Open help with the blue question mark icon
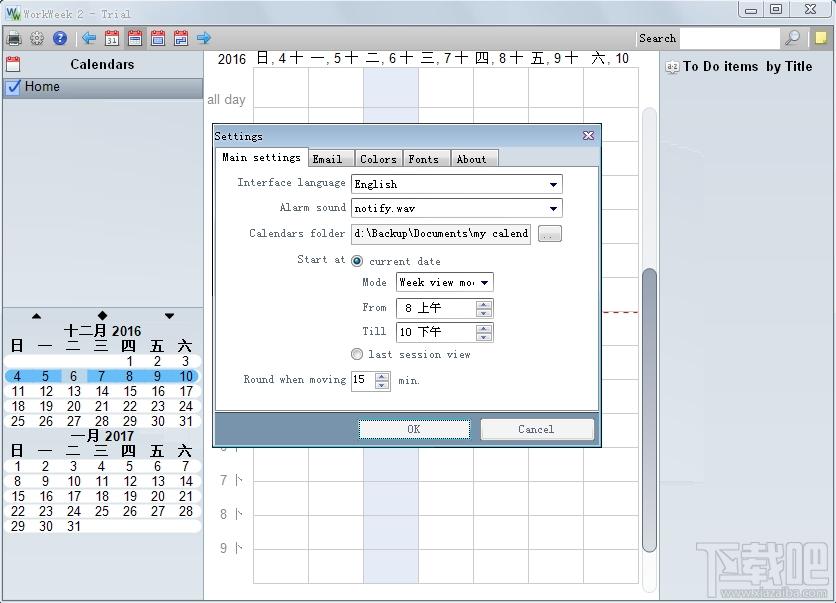This screenshot has width=836, height=603. [60, 38]
